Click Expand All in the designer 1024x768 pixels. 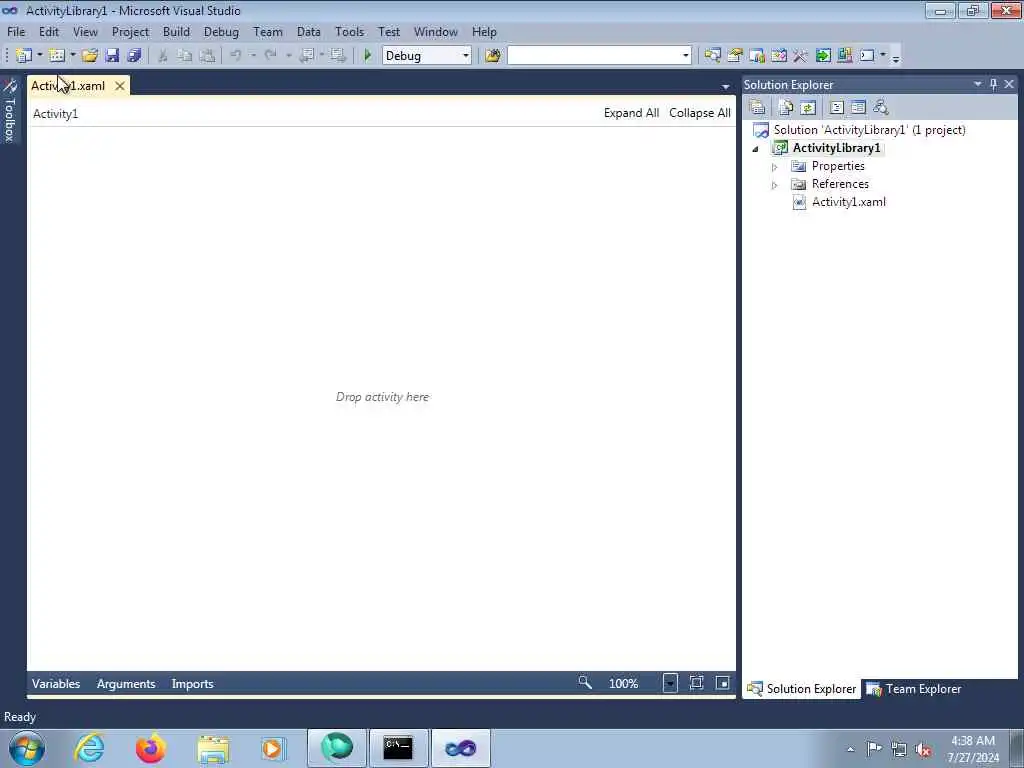pyautogui.click(x=632, y=113)
